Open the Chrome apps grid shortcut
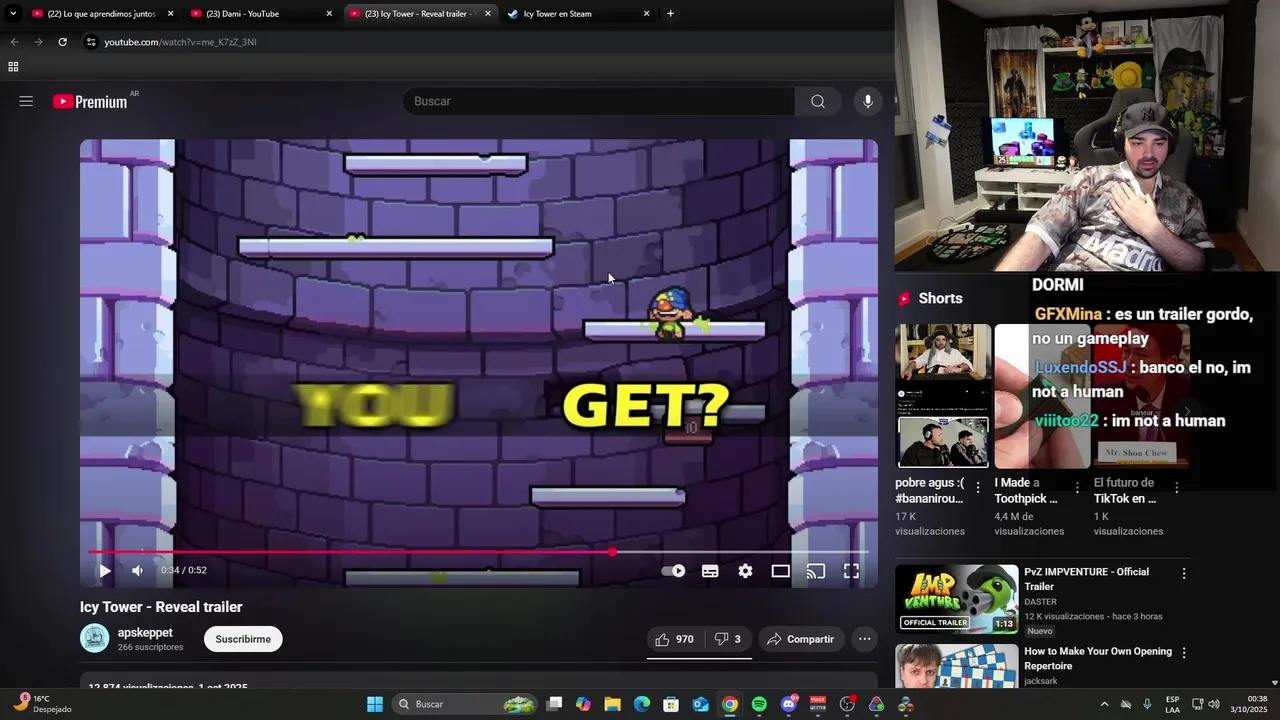The width and height of the screenshot is (1280, 720). click(x=13, y=67)
